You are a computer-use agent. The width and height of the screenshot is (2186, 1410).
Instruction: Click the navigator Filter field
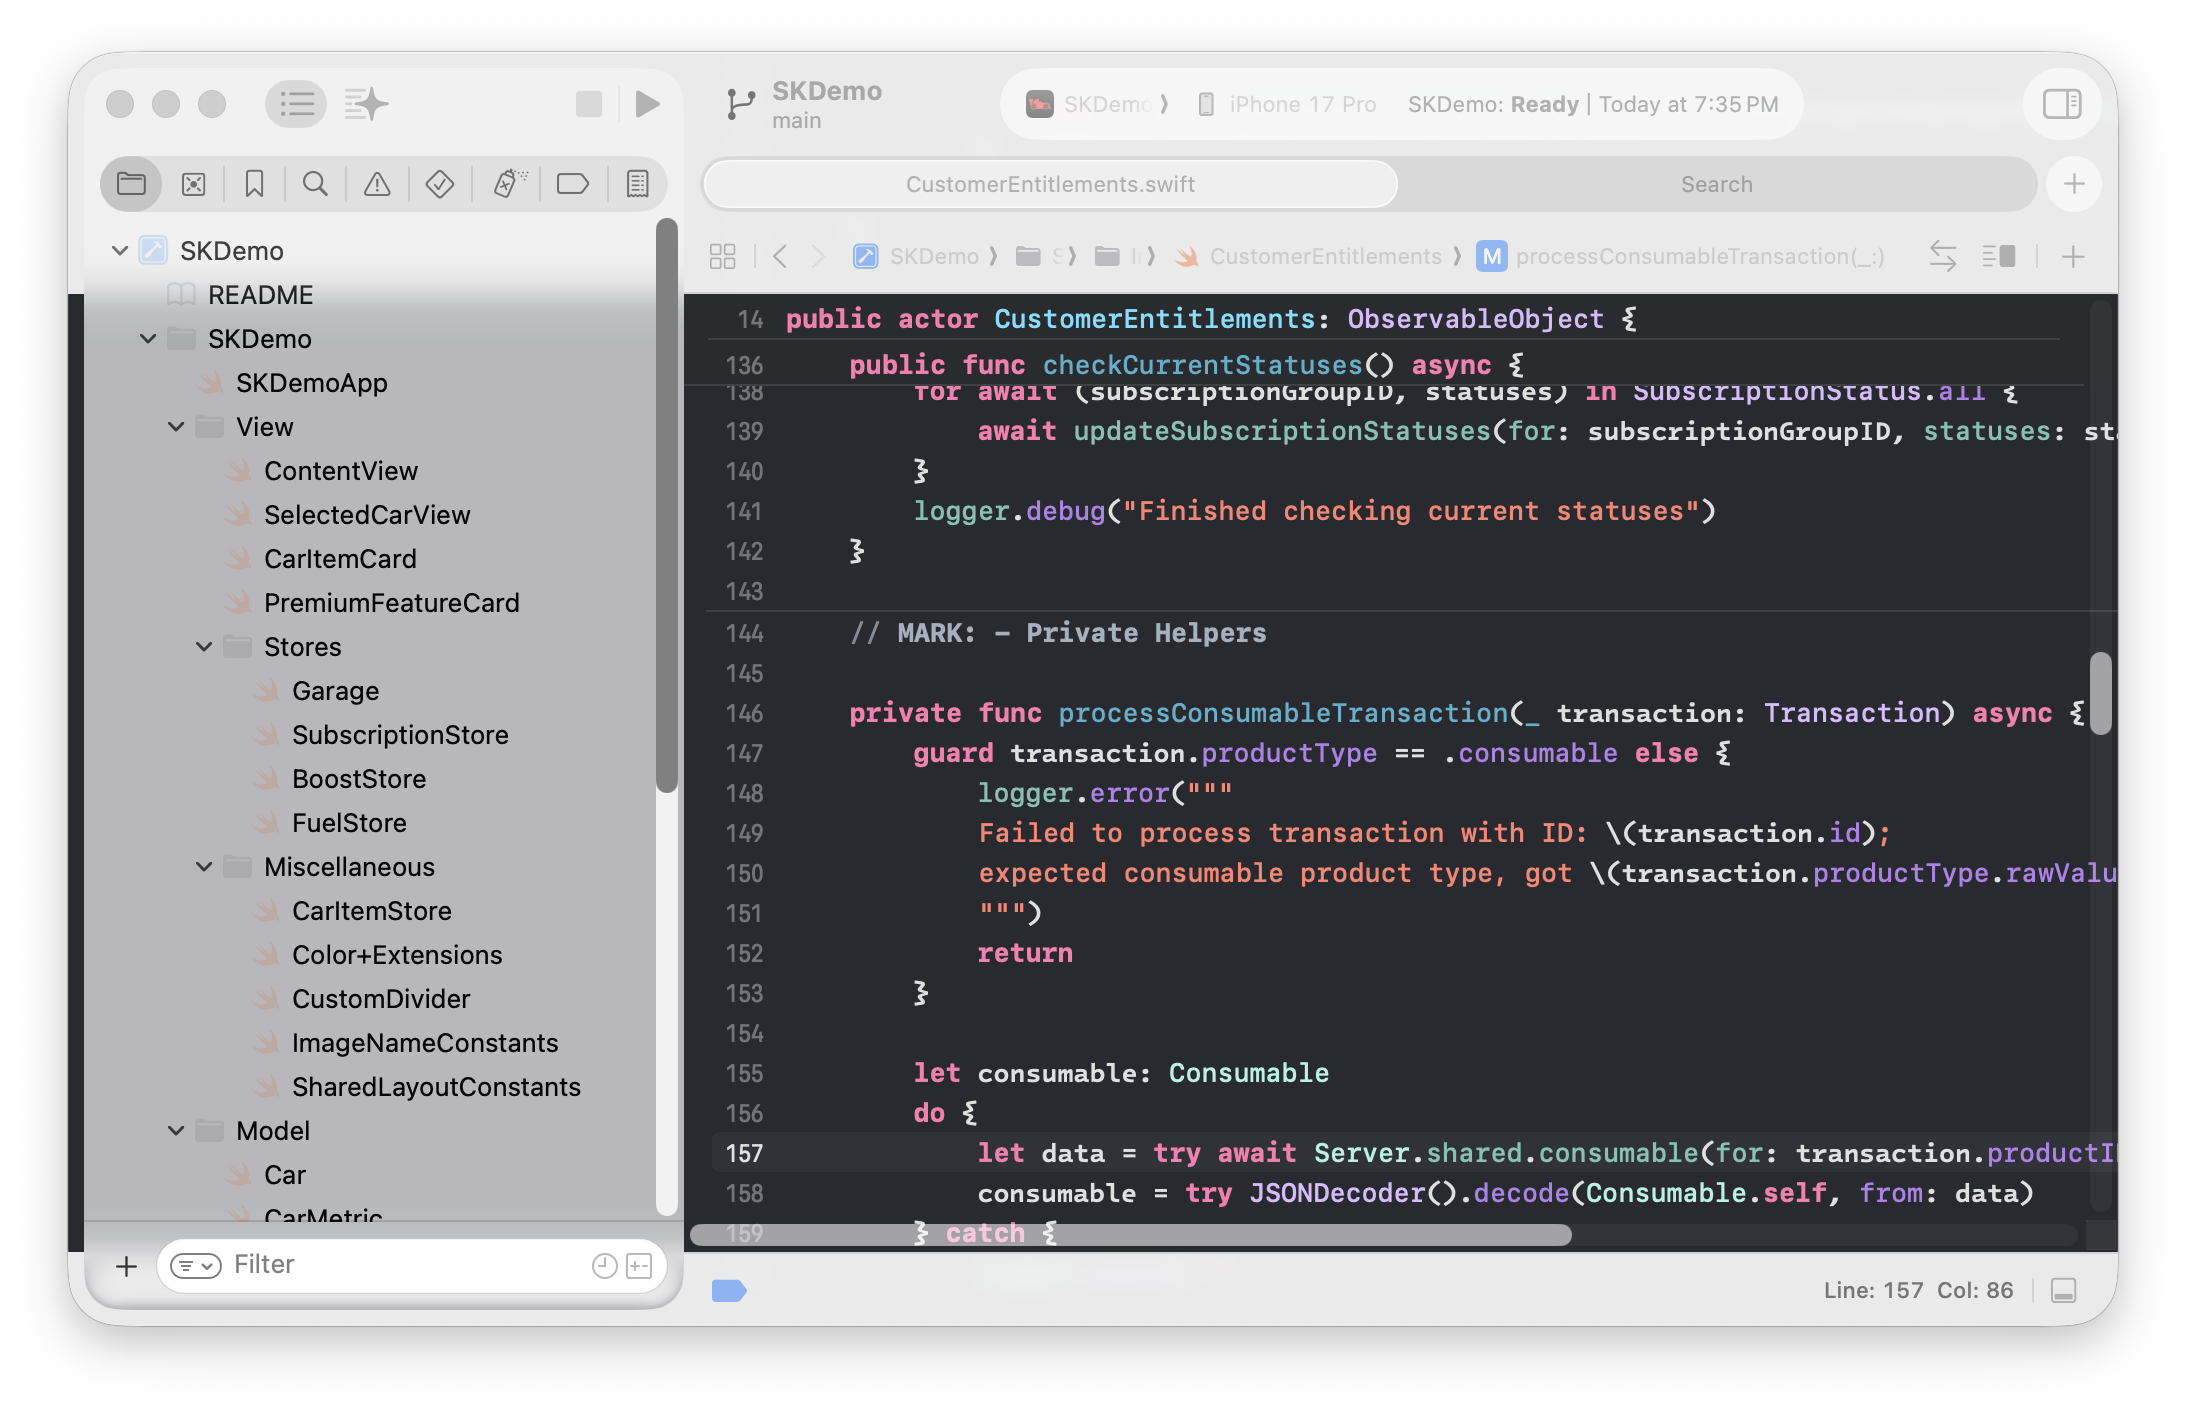(x=400, y=1265)
